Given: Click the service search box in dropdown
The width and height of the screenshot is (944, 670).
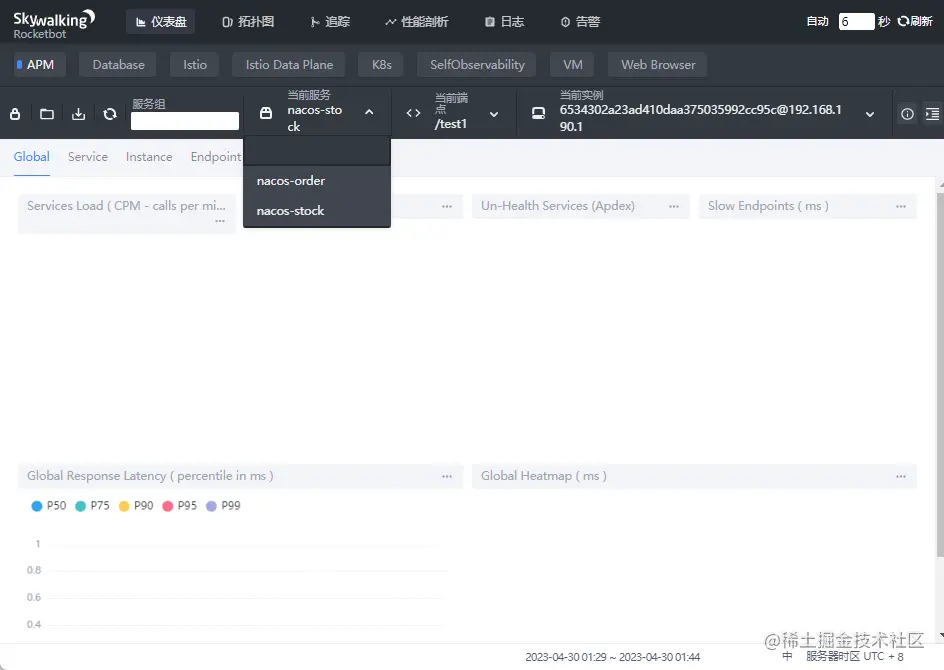Looking at the screenshot, I should point(317,151).
